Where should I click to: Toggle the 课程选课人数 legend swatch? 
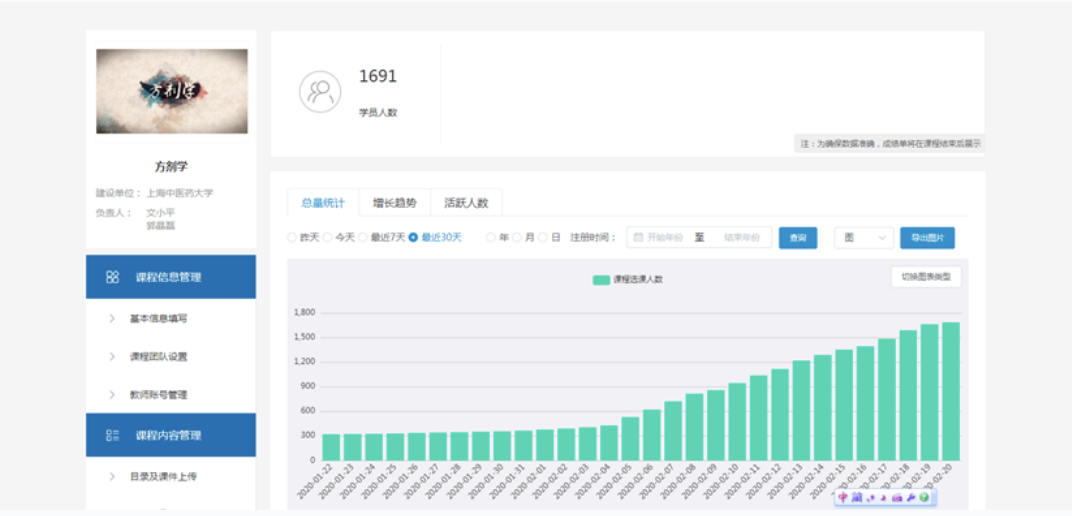(600, 279)
